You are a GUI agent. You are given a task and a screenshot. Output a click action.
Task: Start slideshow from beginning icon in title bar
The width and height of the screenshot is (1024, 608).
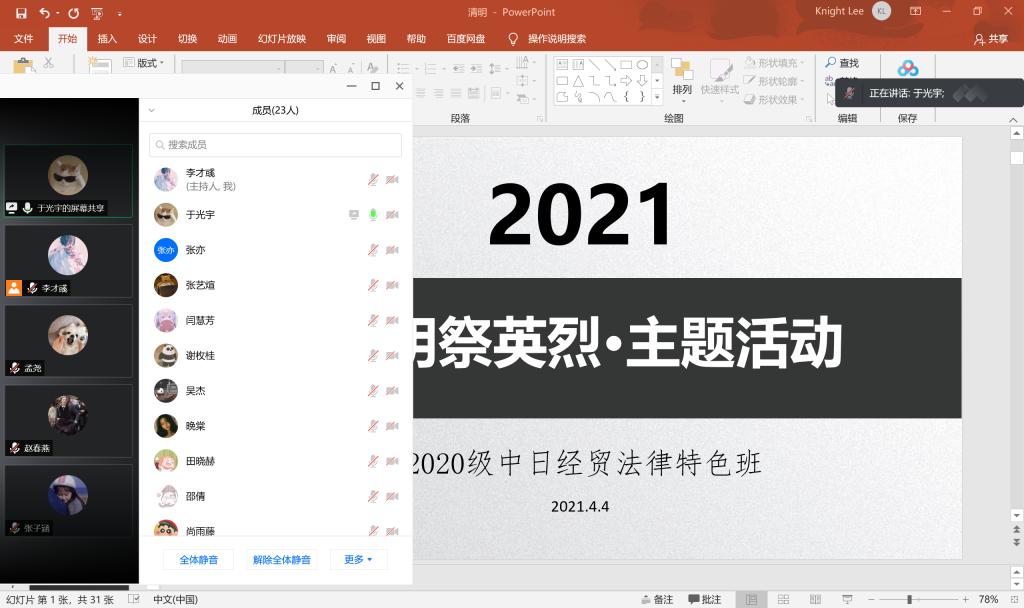(x=98, y=13)
